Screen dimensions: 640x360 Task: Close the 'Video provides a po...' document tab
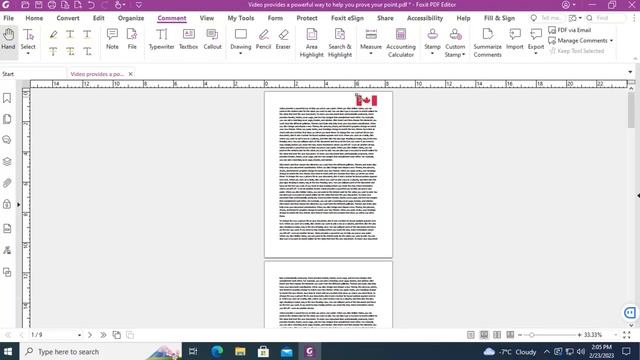pos(131,74)
